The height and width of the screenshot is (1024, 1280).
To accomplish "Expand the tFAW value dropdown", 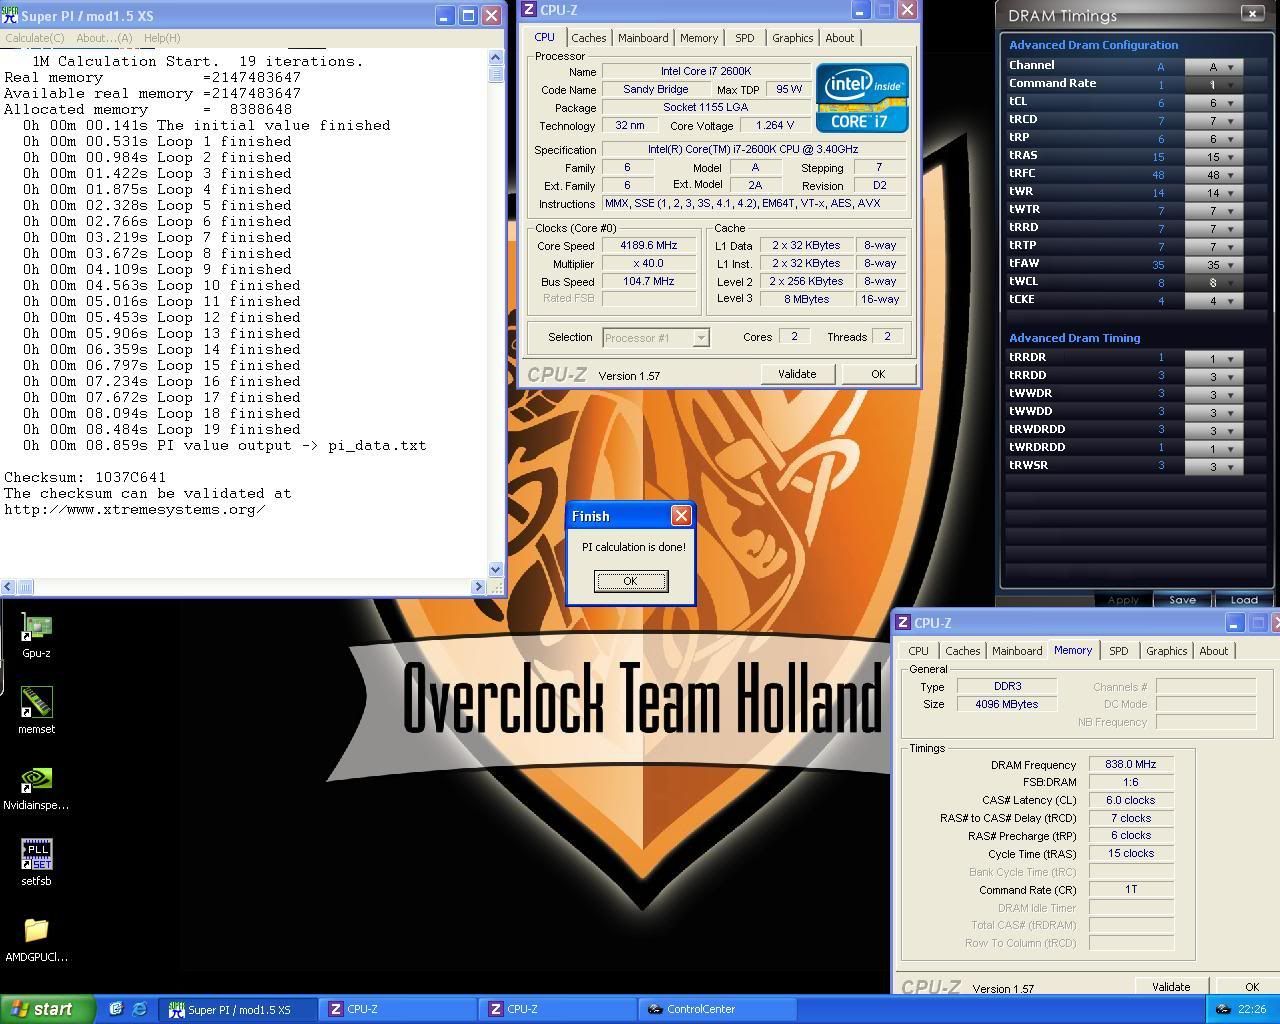I will [x=1231, y=265].
